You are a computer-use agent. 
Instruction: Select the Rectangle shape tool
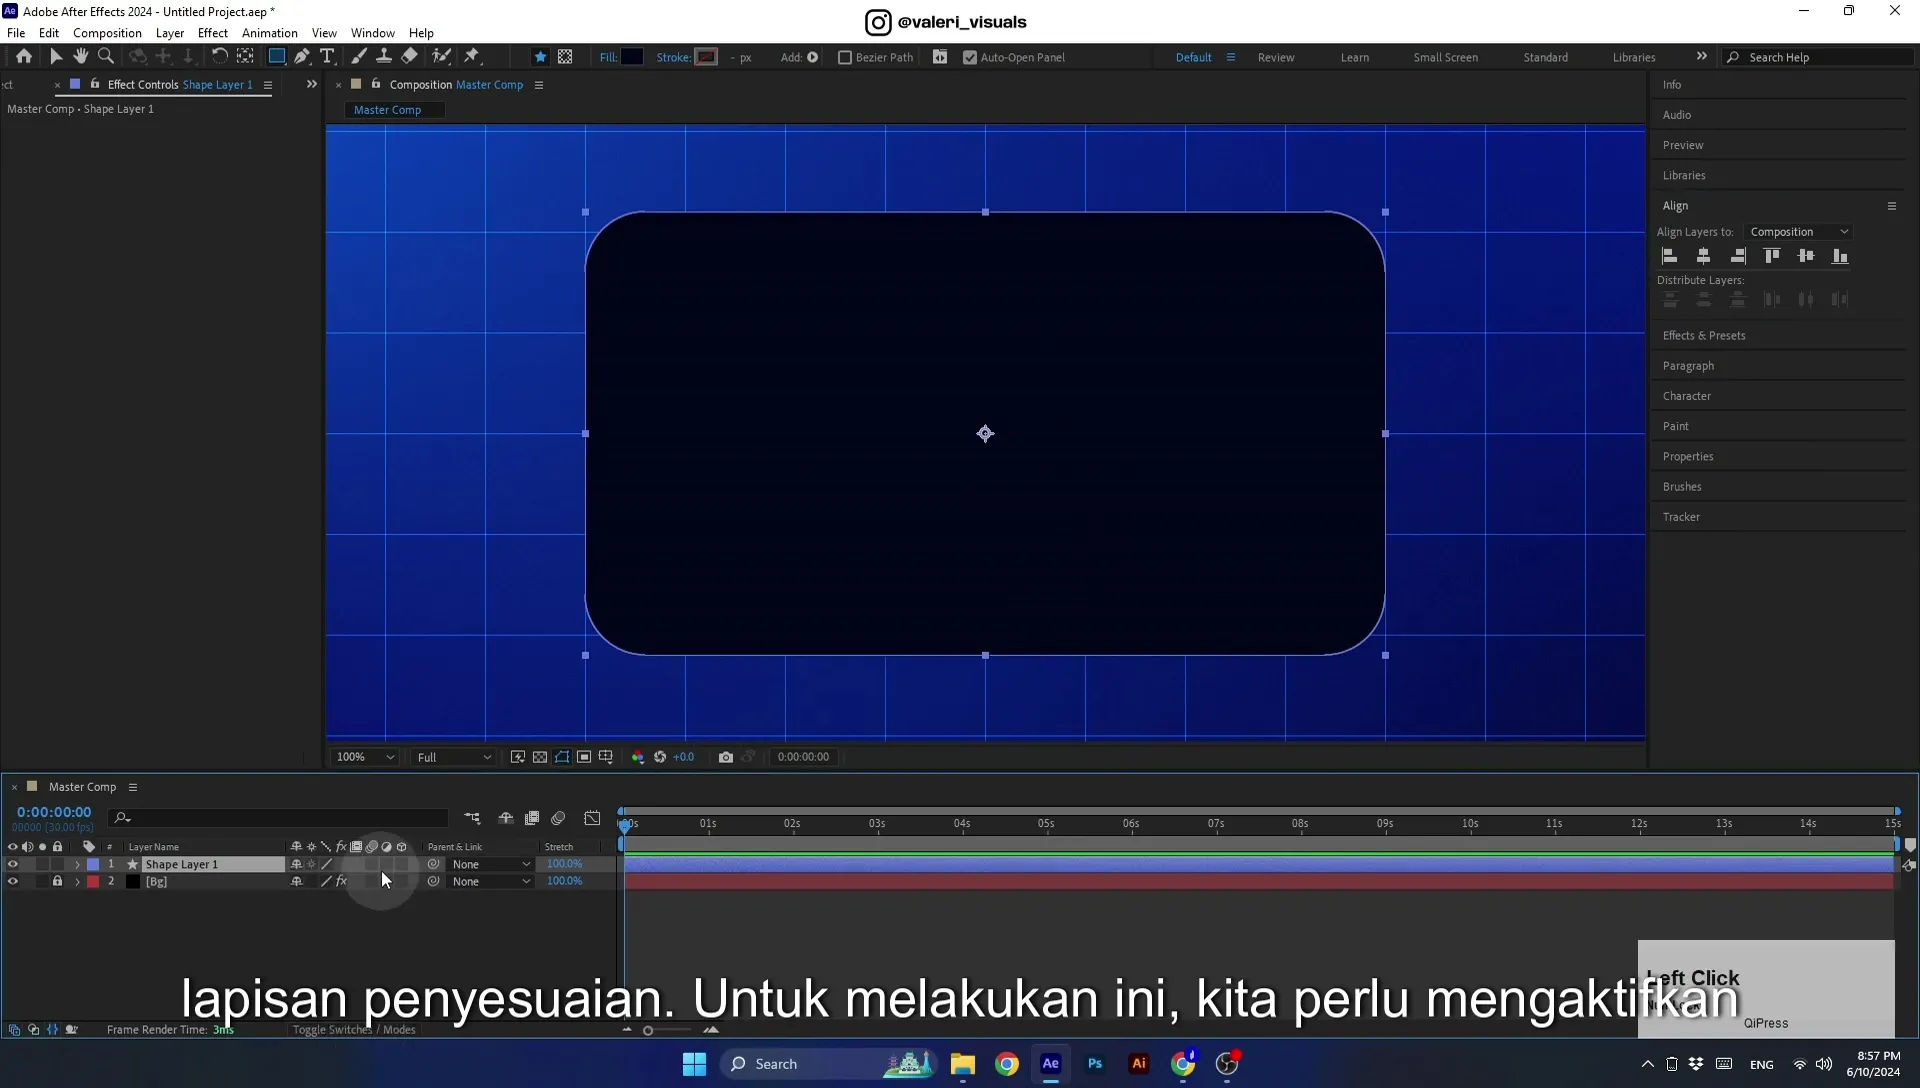point(277,57)
